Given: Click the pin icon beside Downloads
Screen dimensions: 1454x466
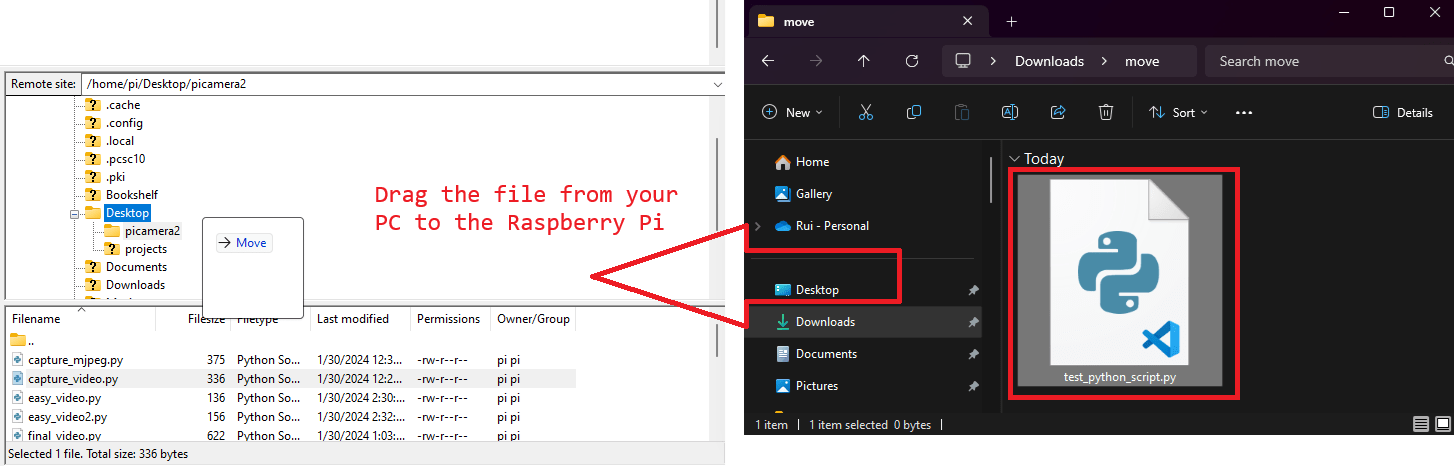Looking at the screenshot, I should tap(973, 322).
